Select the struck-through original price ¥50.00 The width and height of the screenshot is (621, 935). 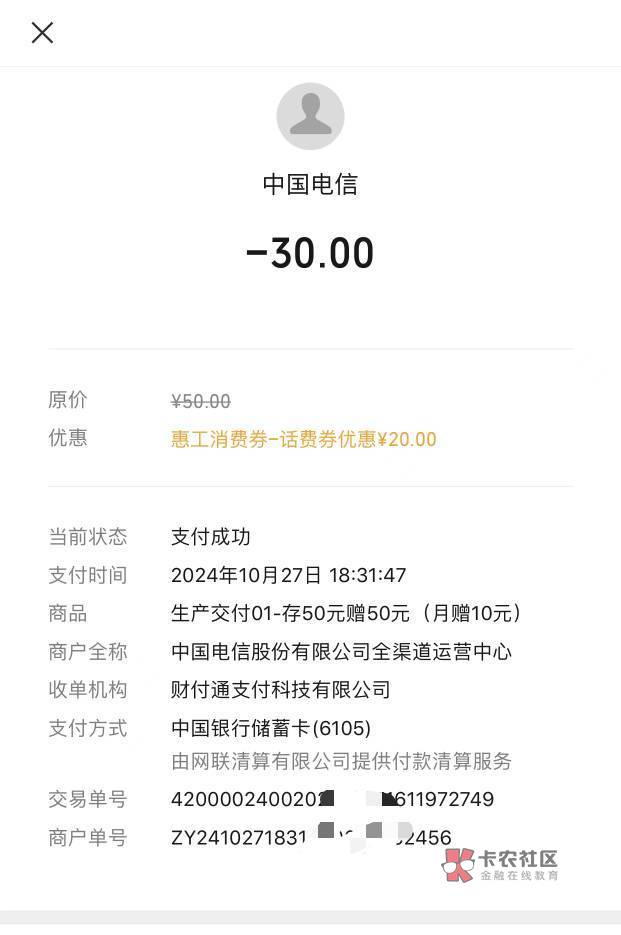[x=201, y=401]
